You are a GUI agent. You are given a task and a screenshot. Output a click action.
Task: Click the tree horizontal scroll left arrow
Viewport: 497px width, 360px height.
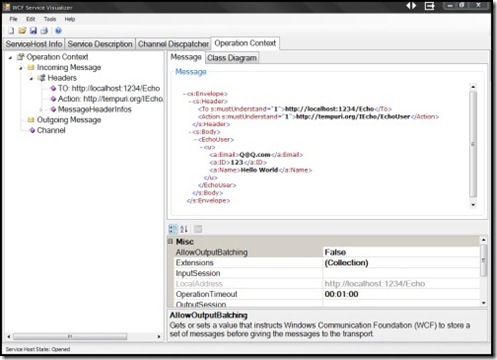coord(9,337)
